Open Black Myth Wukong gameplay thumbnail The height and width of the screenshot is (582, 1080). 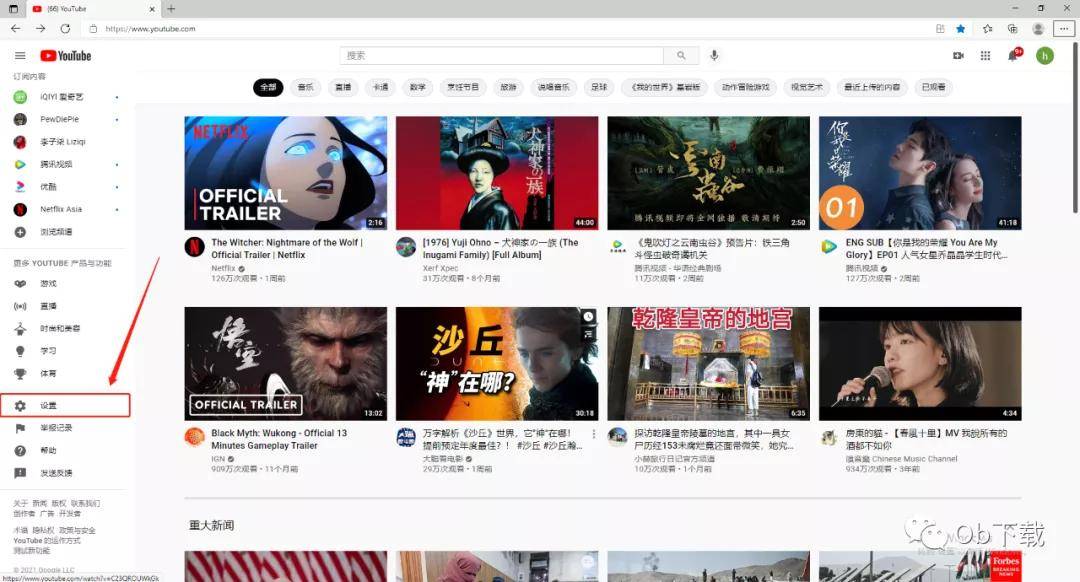tap(286, 364)
